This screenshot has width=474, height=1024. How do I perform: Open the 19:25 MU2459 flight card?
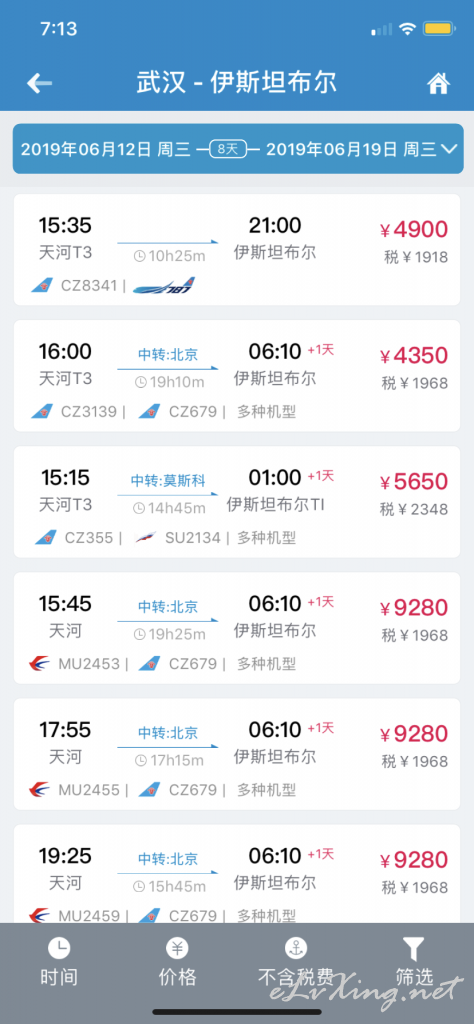point(237,874)
